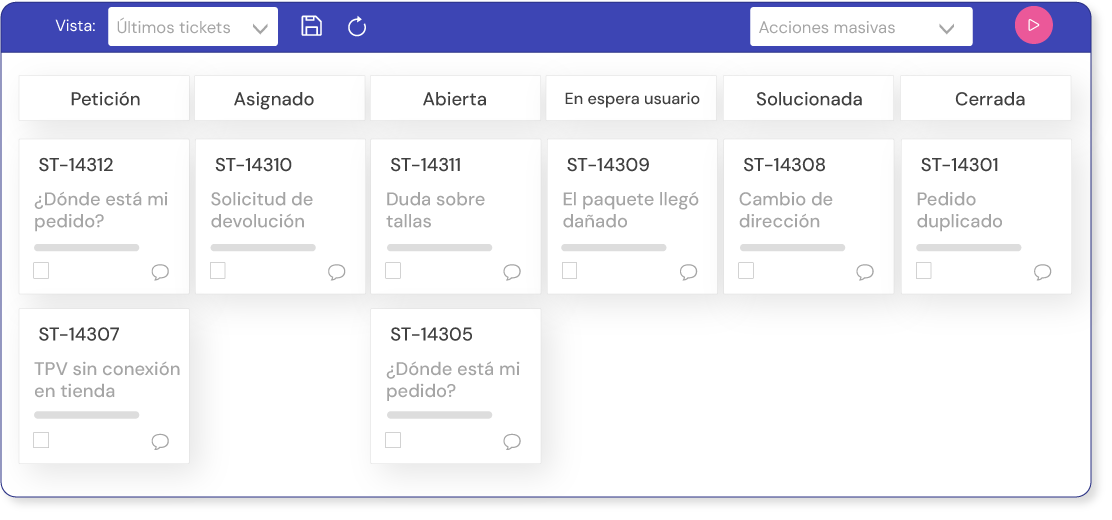Screen dimensions: 1112x520
Task: Select the Cerrada column header
Action: (x=986, y=99)
